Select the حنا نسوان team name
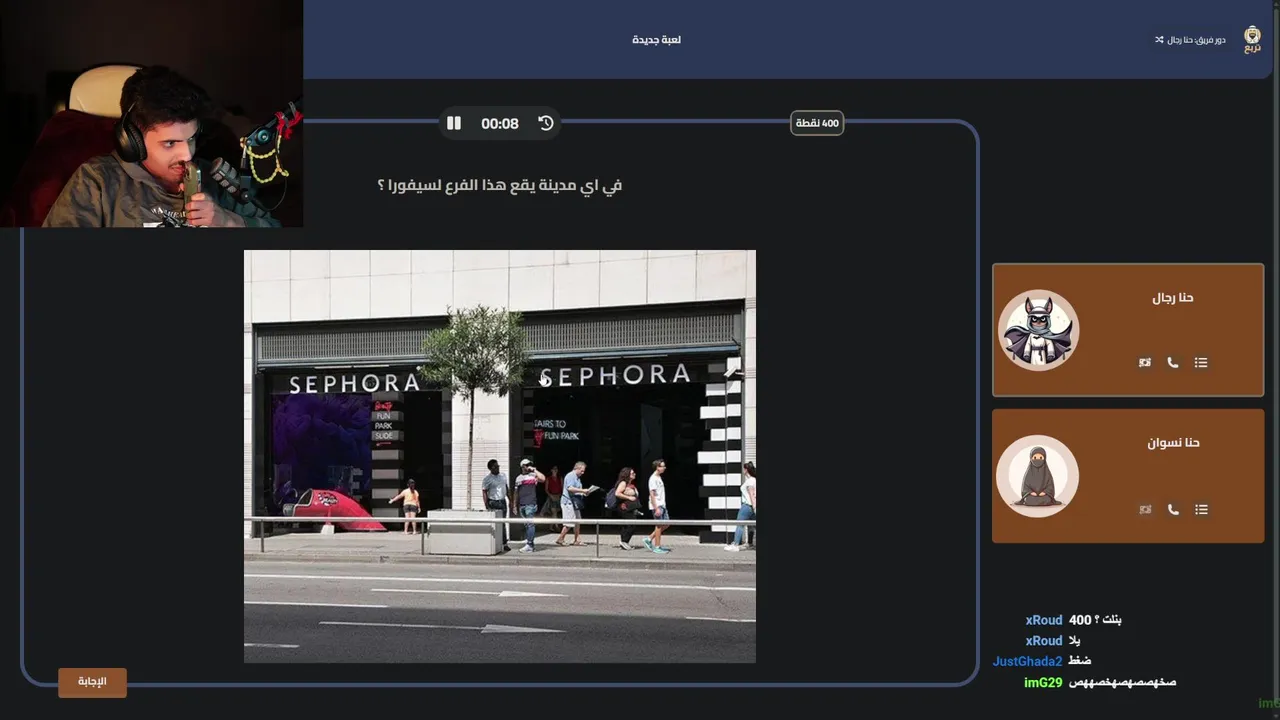This screenshot has width=1280, height=720. (1173, 443)
